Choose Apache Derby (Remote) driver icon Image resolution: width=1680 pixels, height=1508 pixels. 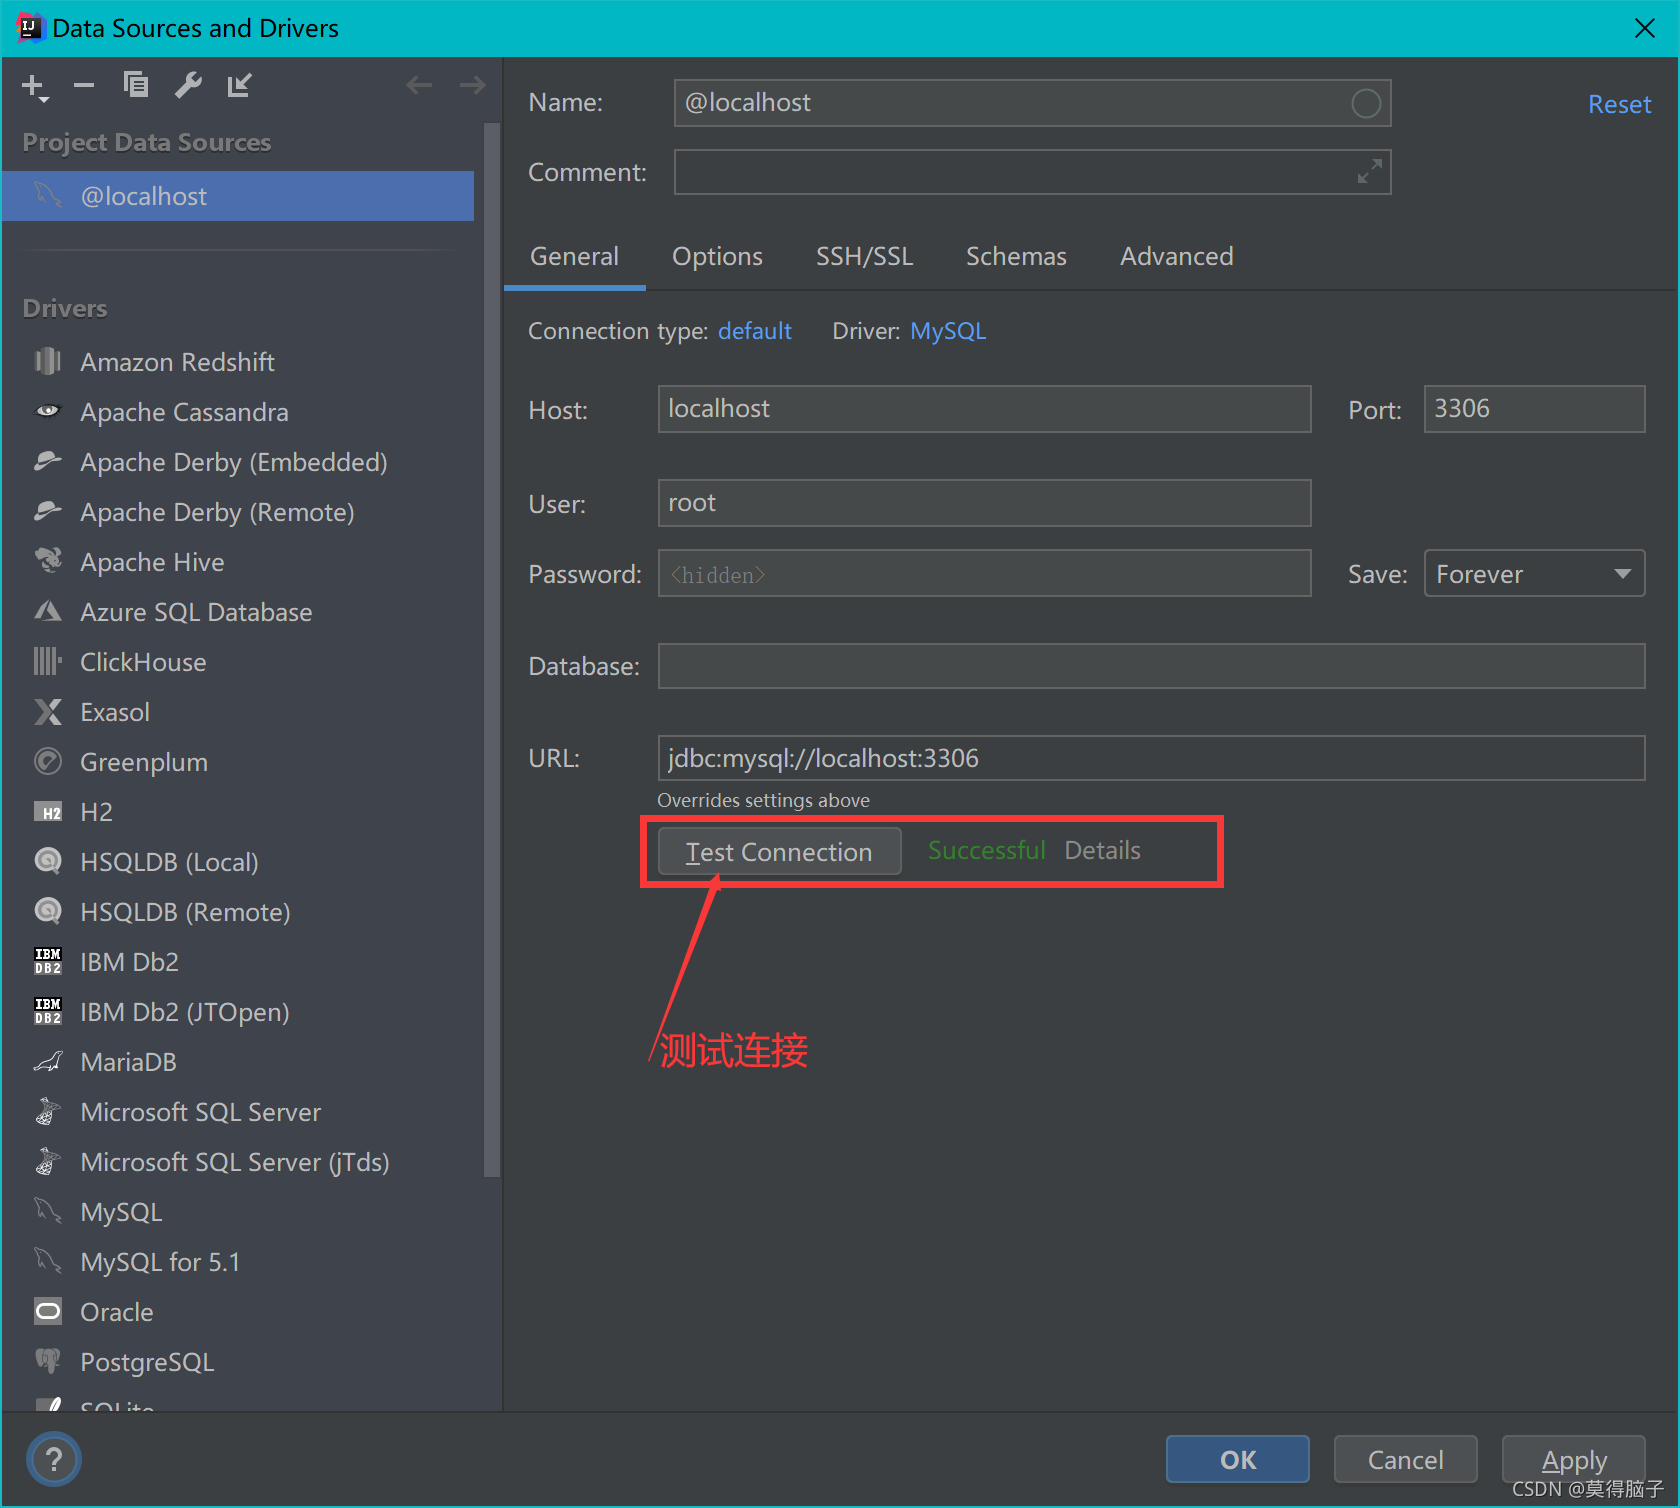click(48, 511)
